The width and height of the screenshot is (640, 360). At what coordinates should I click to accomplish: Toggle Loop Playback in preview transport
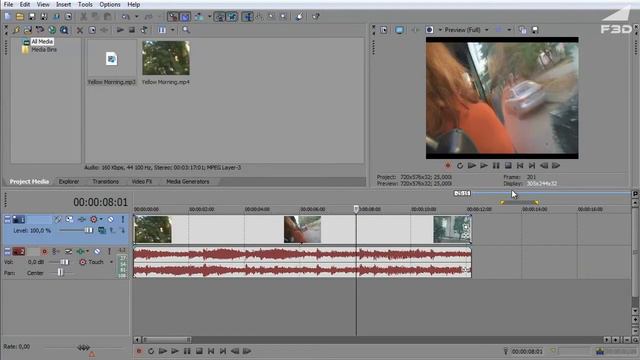pos(460,166)
